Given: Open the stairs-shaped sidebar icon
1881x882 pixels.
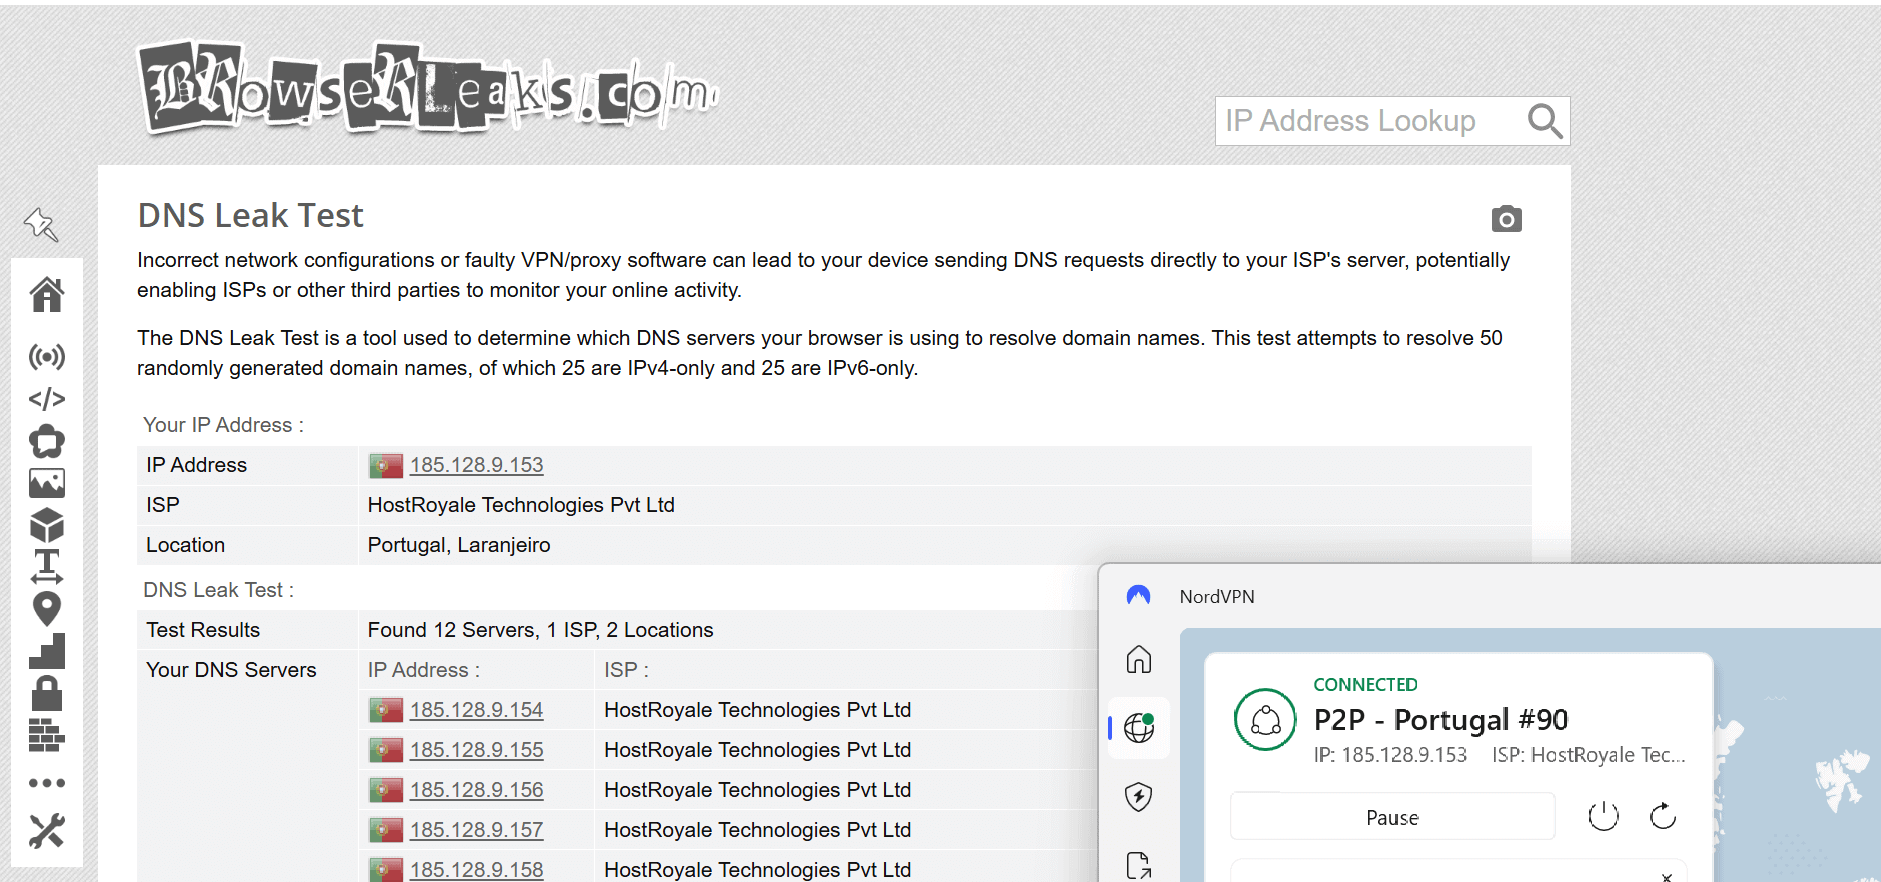Looking at the screenshot, I should click(47, 651).
